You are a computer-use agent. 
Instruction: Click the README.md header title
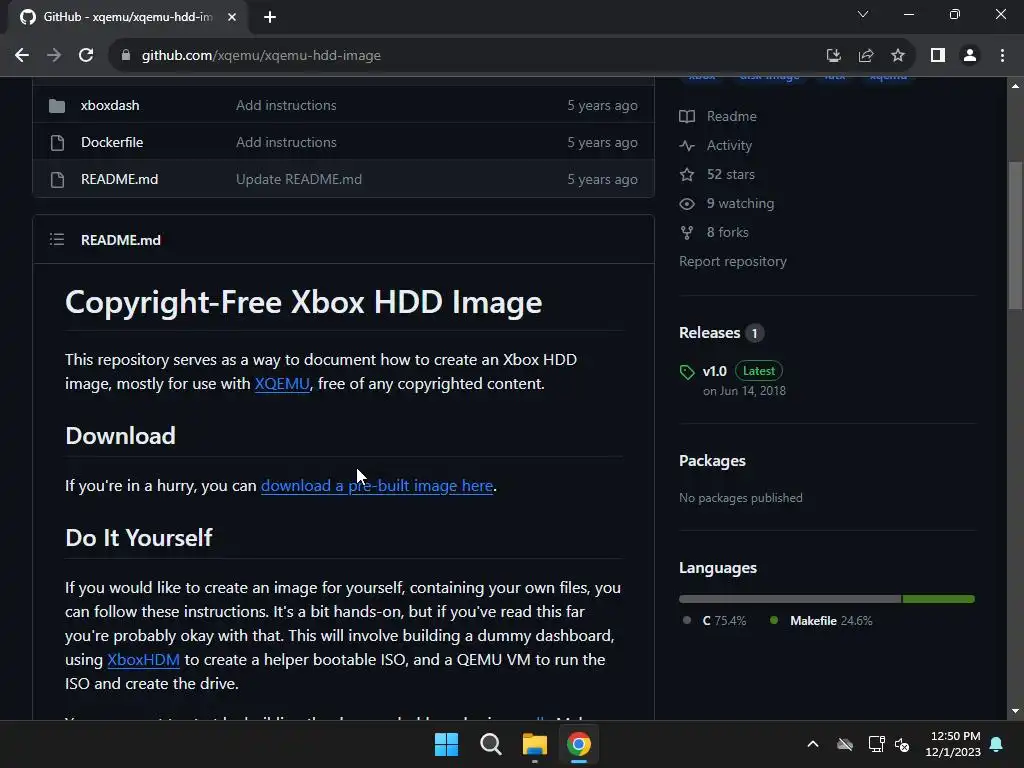[x=121, y=240]
